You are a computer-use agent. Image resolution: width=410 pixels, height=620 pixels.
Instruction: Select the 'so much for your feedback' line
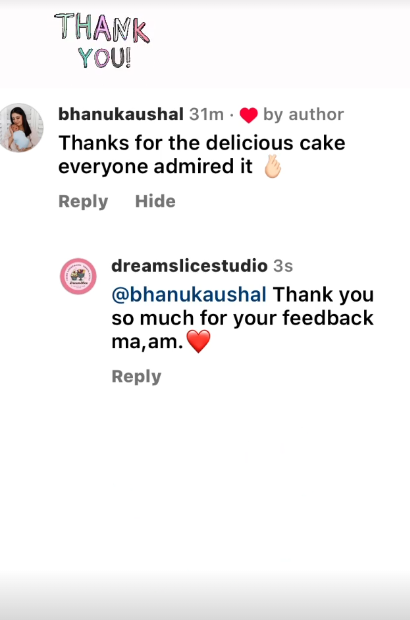coord(242,318)
